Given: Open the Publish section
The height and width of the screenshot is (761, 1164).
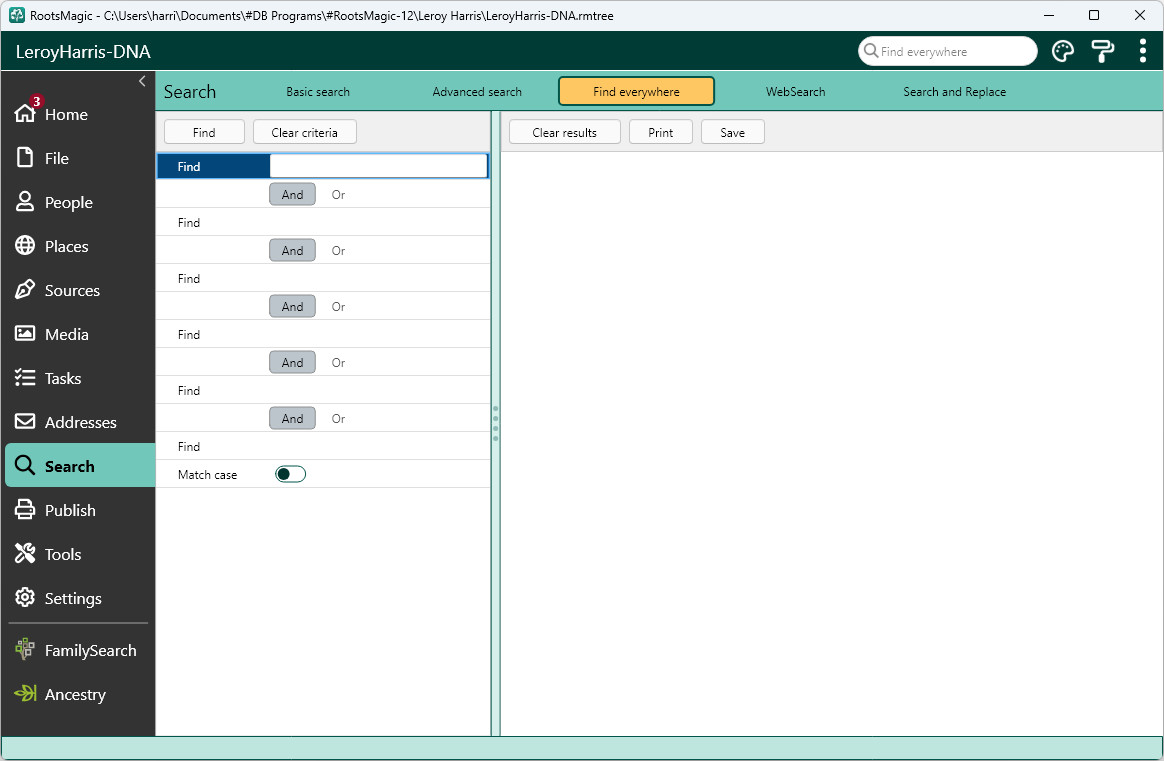Looking at the screenshot, I should coord(79,510).
